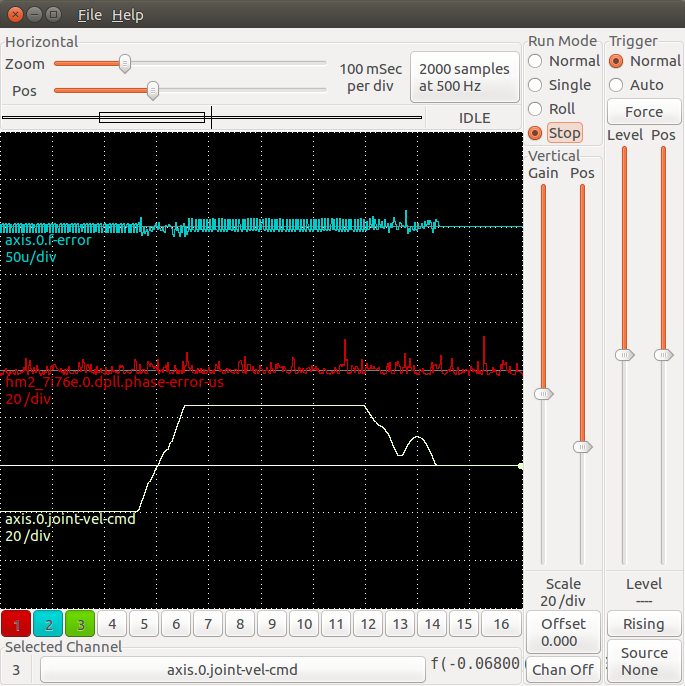Enable channel 16

(x=501, y=623)
